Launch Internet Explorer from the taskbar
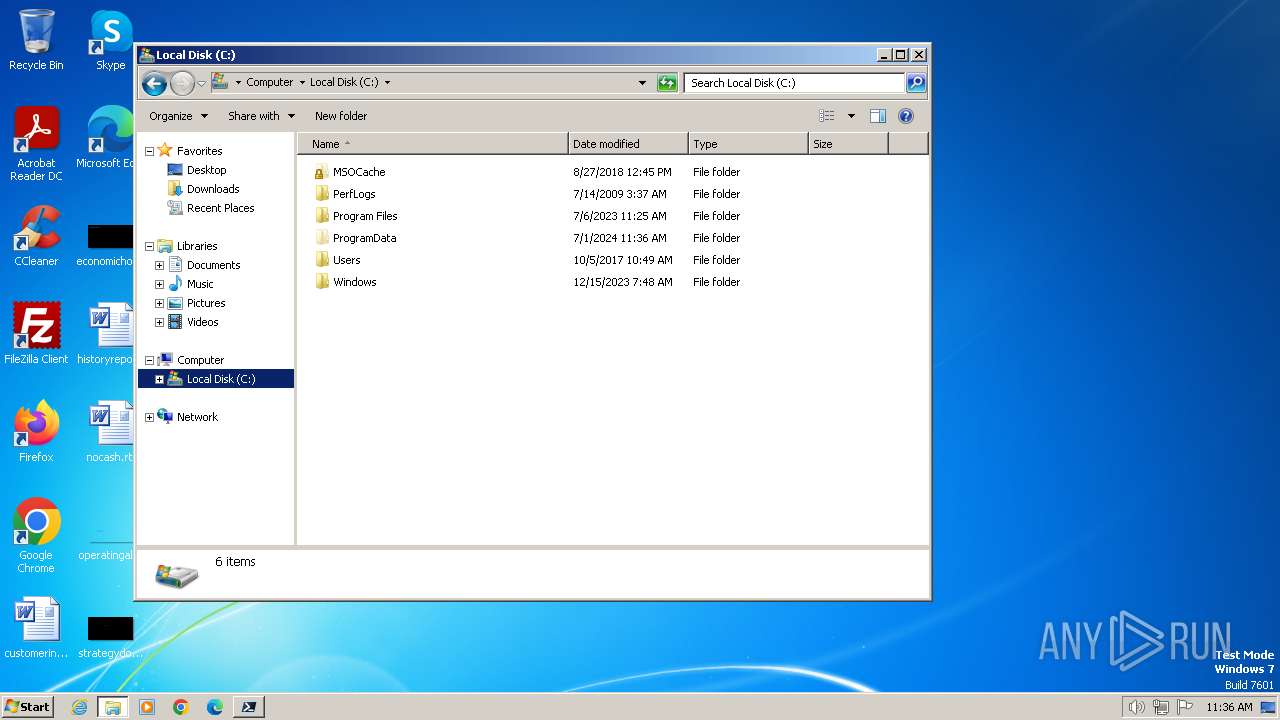 pyautogui.click(x=79, y=707)
